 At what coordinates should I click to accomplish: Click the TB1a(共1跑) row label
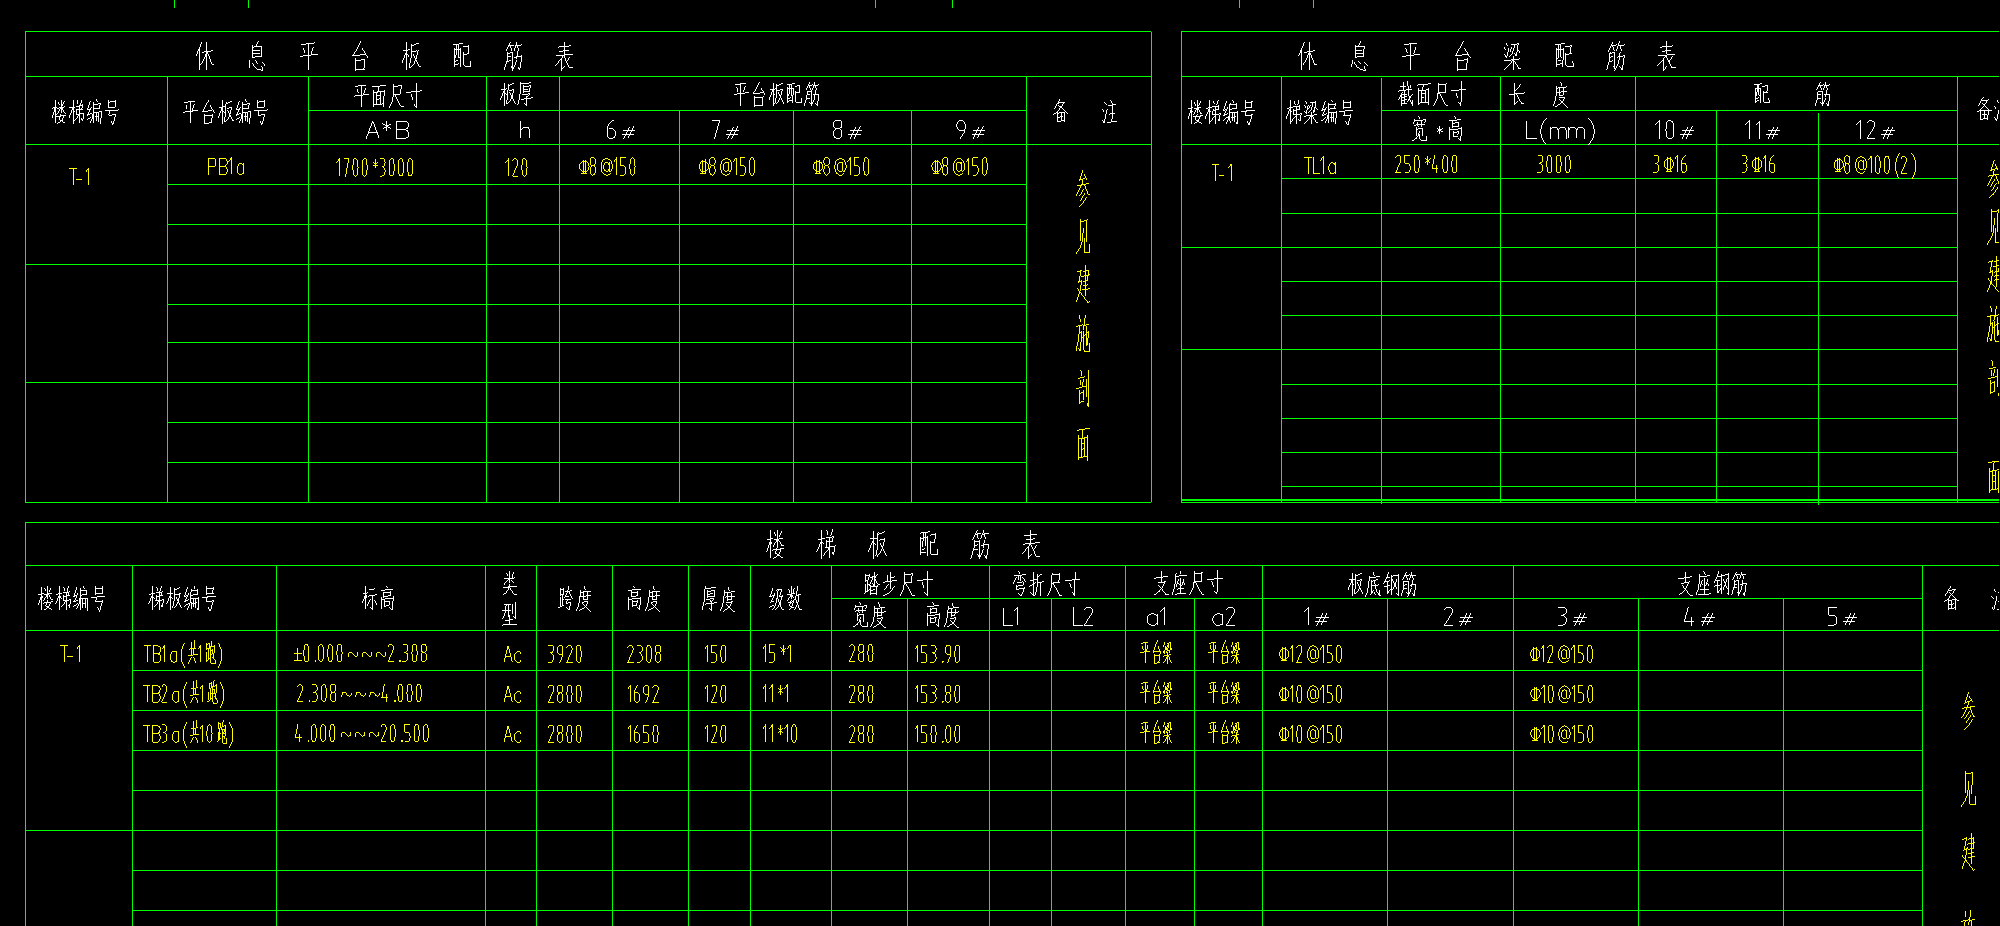coord(183,654)
